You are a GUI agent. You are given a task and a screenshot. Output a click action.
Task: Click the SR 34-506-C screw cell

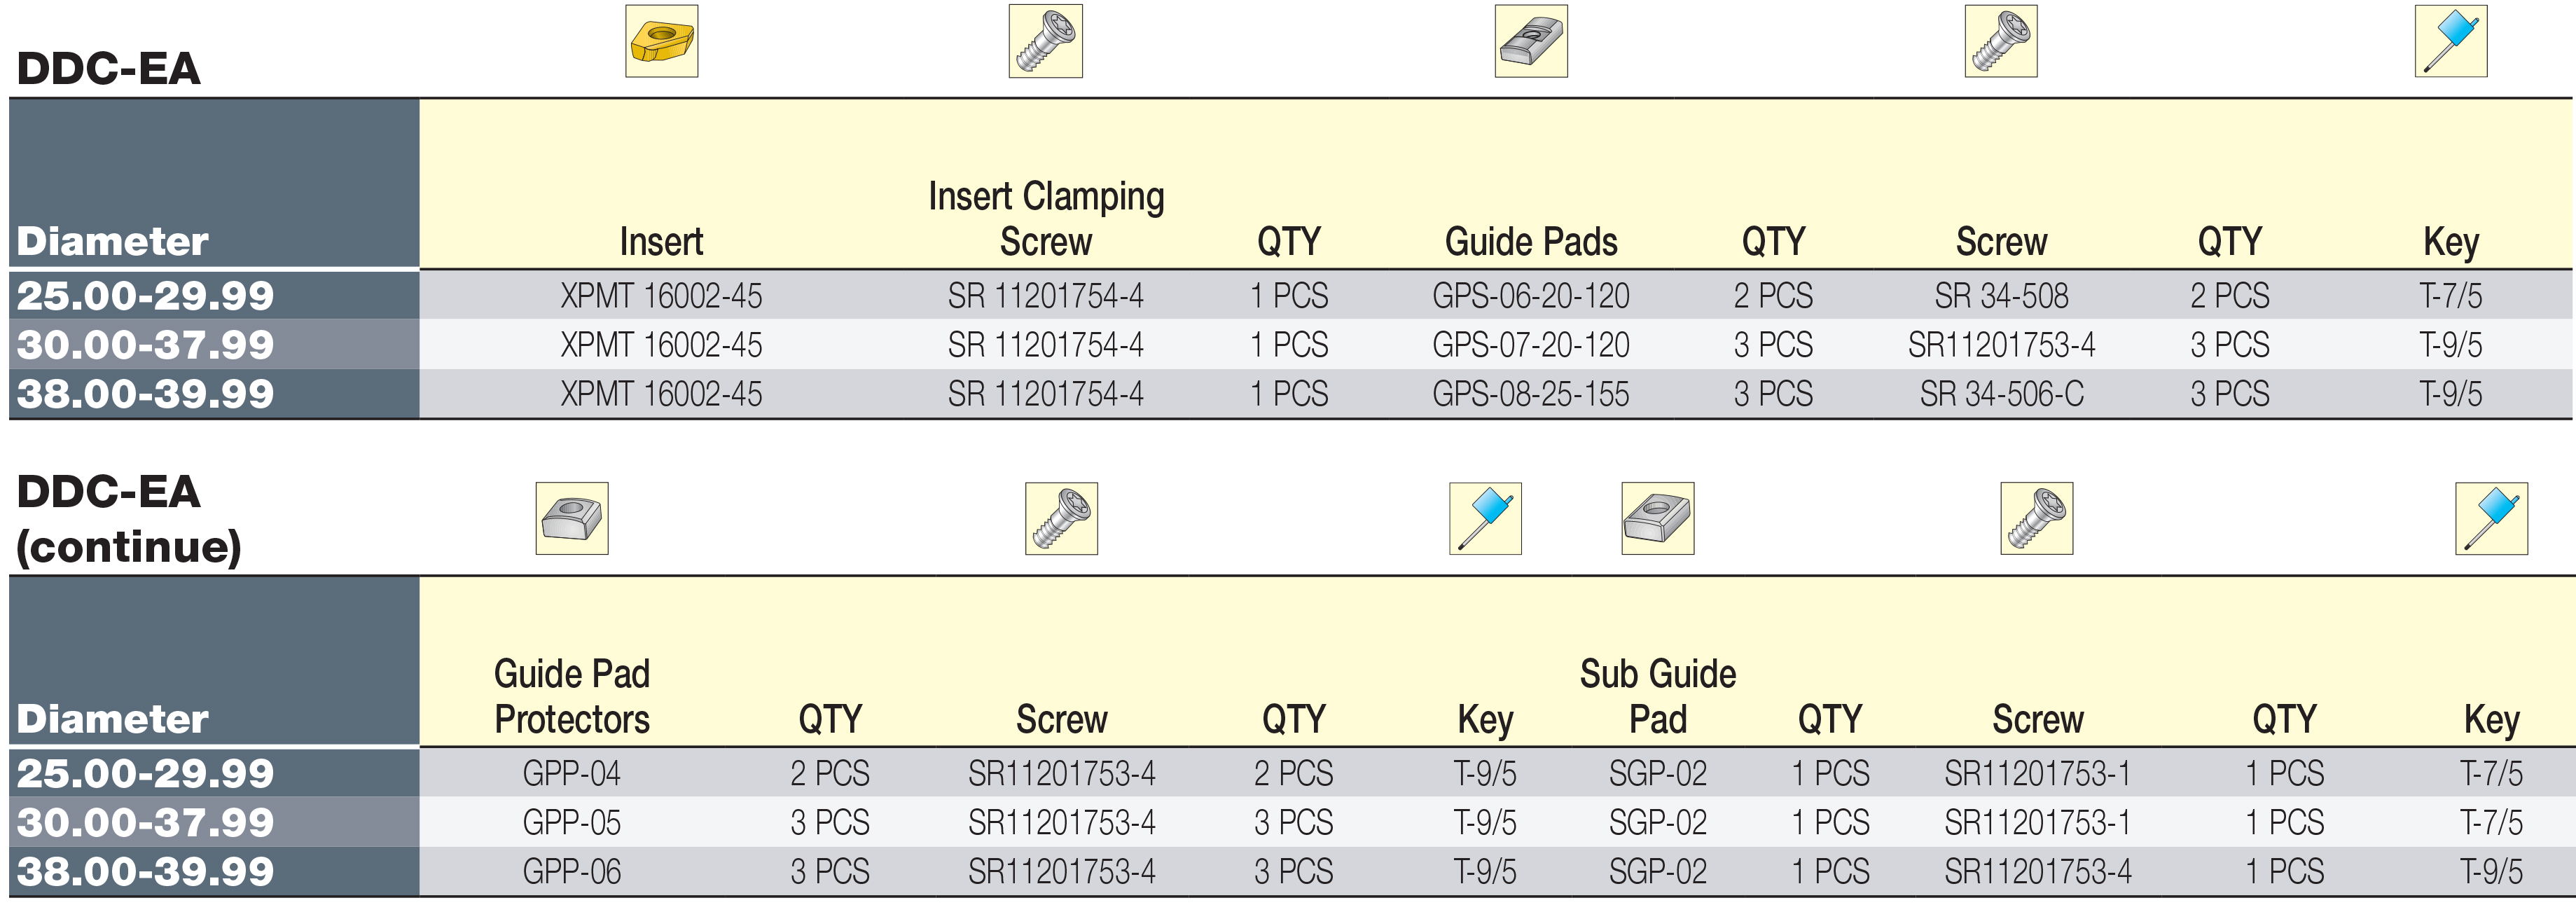[2002, 394]
